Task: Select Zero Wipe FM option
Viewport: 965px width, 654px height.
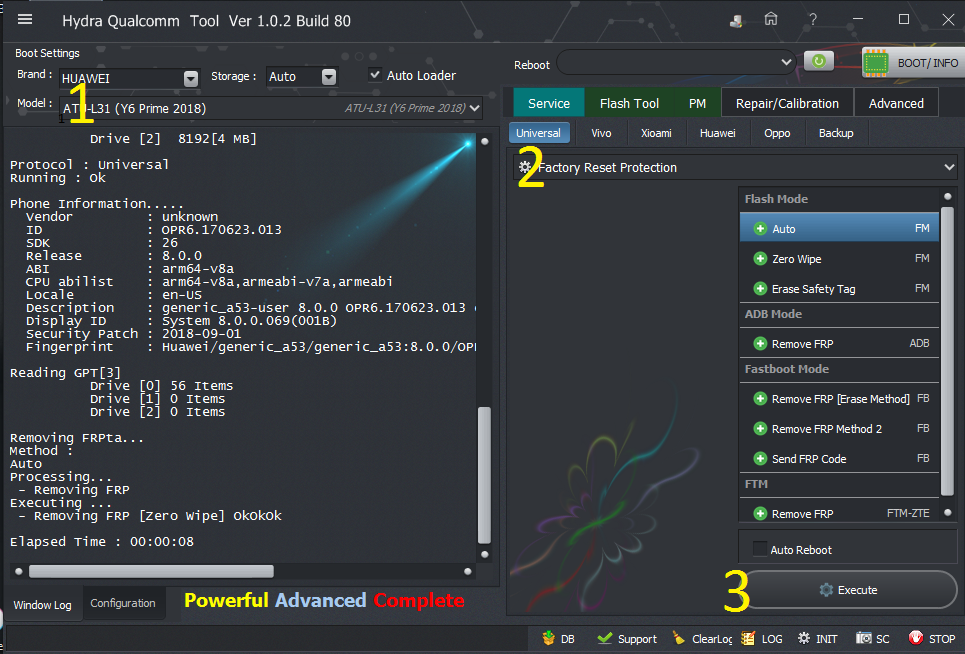Action: click(x=839, y=259)
